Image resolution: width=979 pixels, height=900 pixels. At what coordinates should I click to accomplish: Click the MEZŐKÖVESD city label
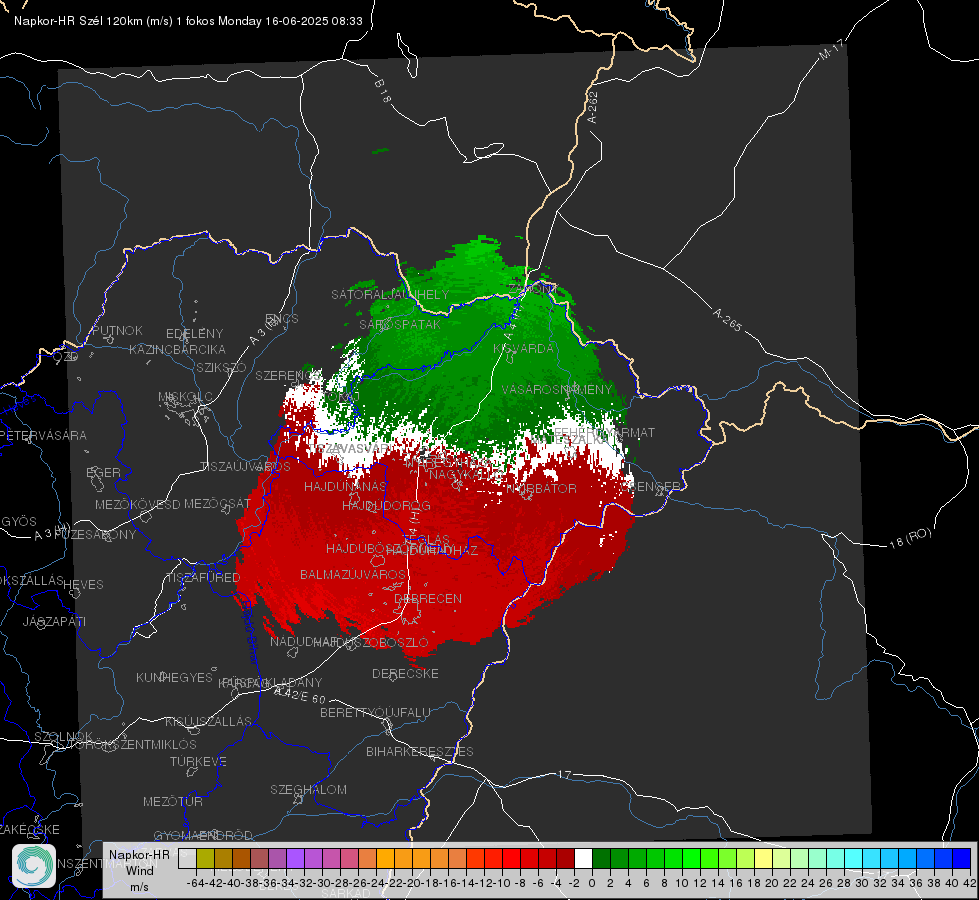tap(137, 504)
